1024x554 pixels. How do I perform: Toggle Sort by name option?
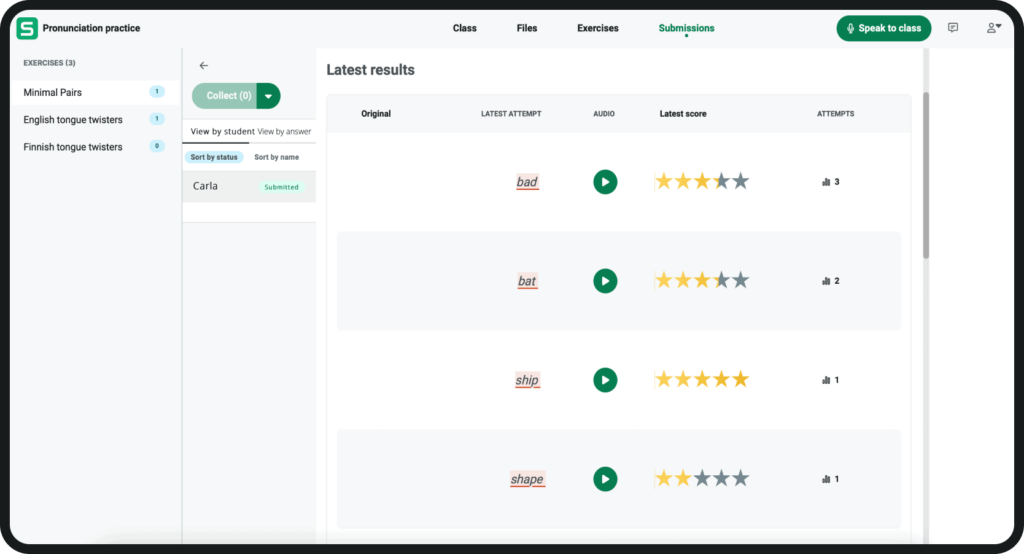[277, 157]
